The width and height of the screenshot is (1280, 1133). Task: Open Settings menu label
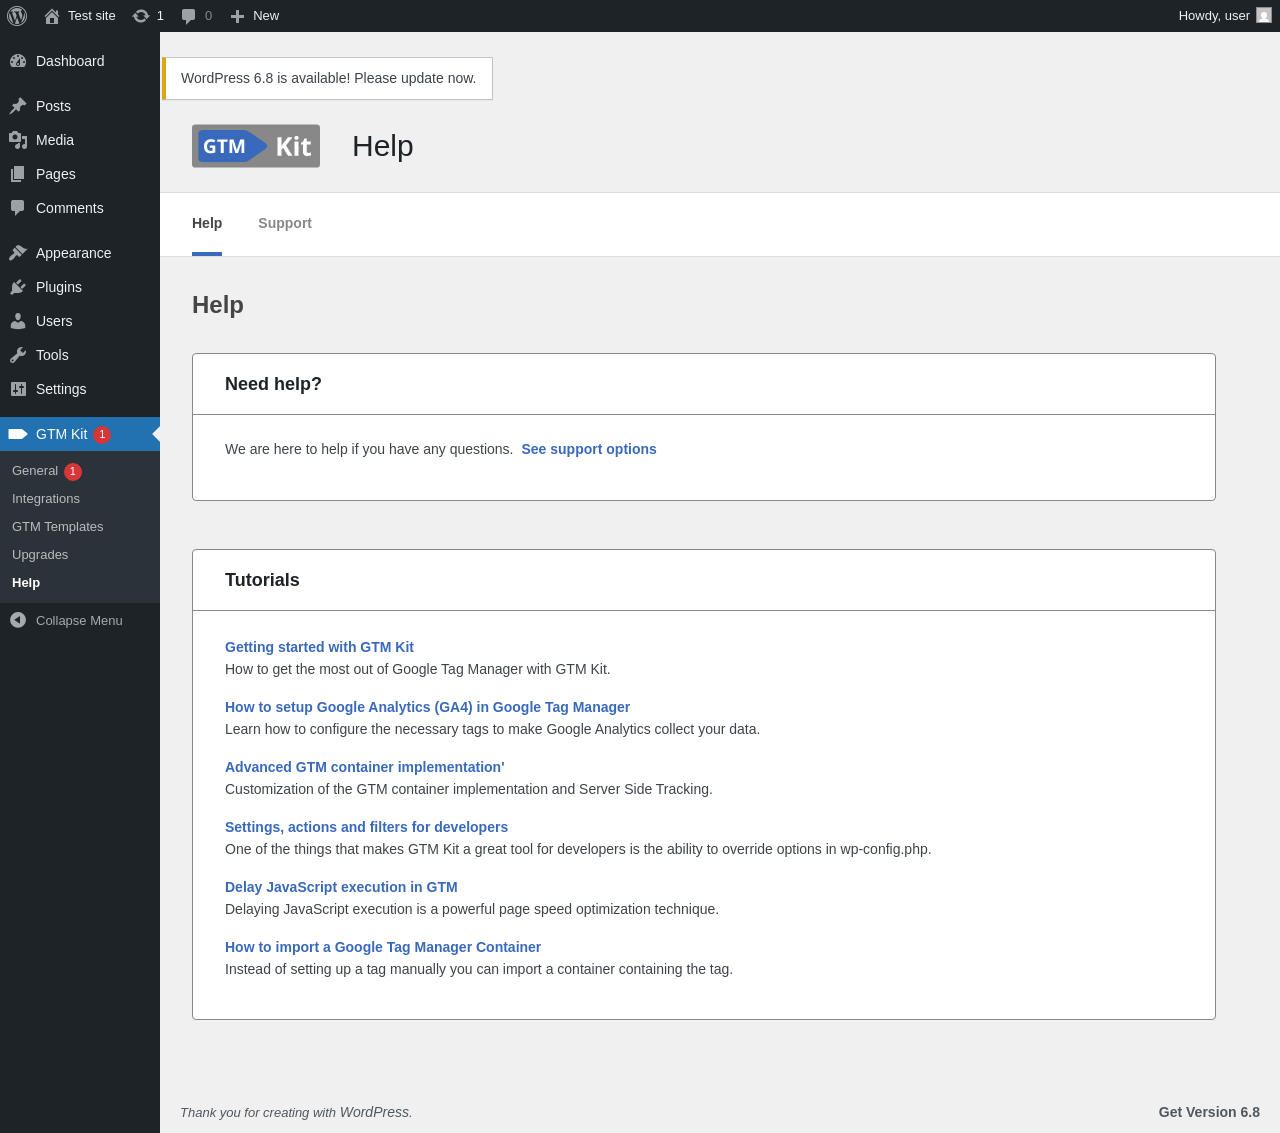(x=61, y=389)
